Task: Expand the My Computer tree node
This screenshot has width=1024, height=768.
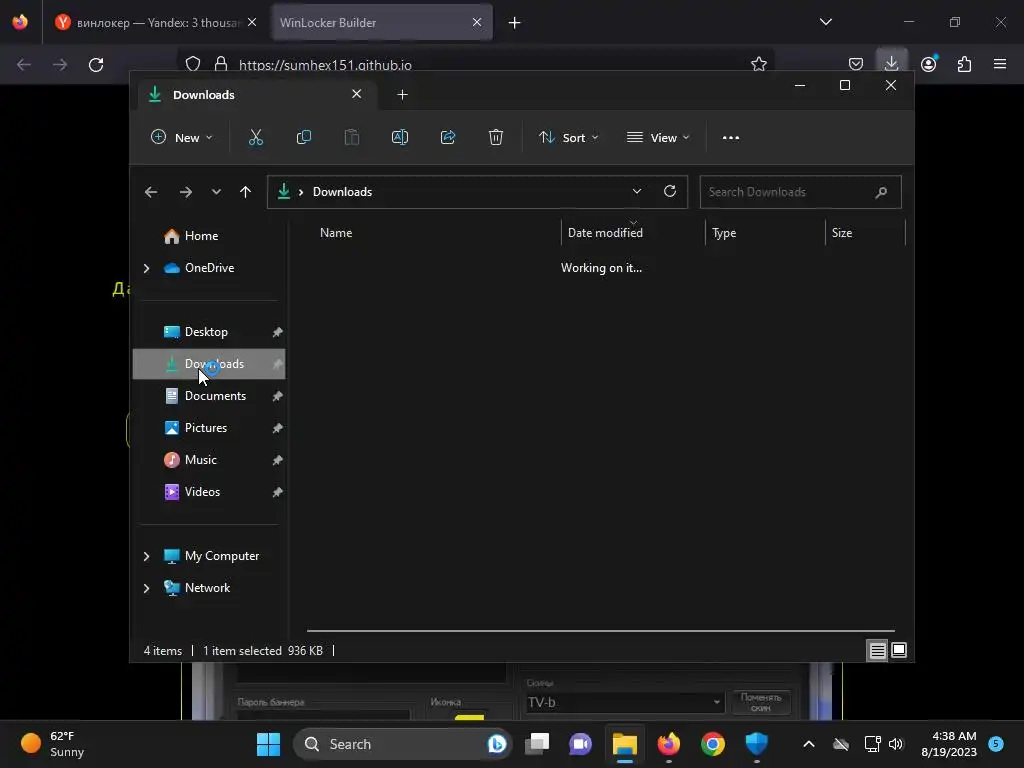Action: click(x=146, y=556)
